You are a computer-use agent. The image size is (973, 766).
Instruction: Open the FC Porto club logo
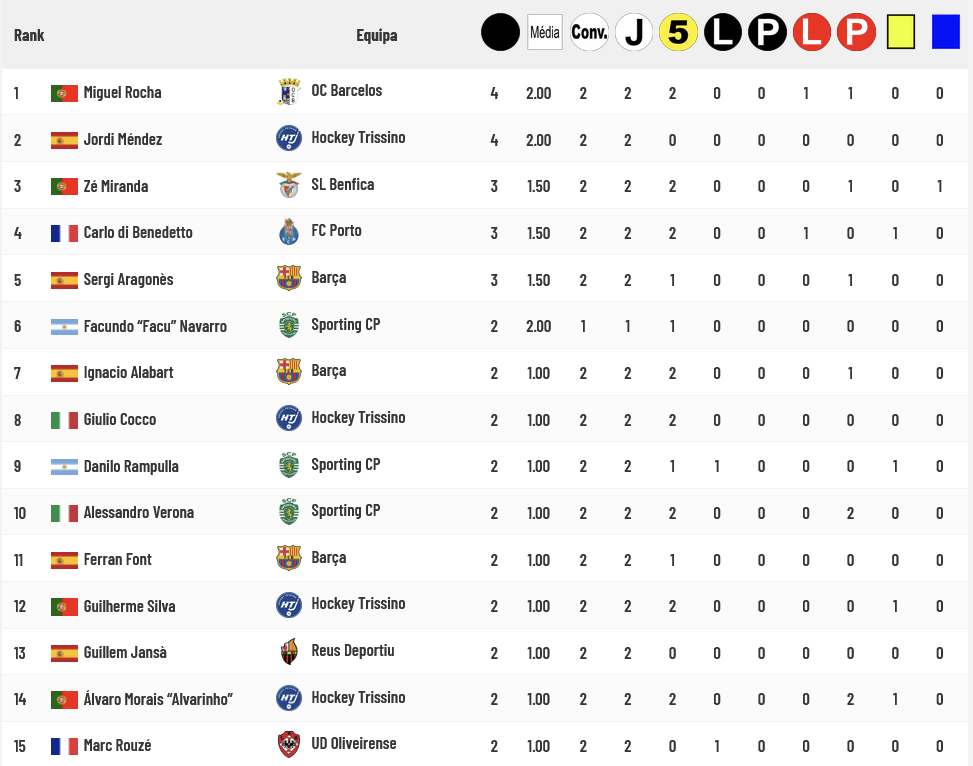(x=288, y=232)
